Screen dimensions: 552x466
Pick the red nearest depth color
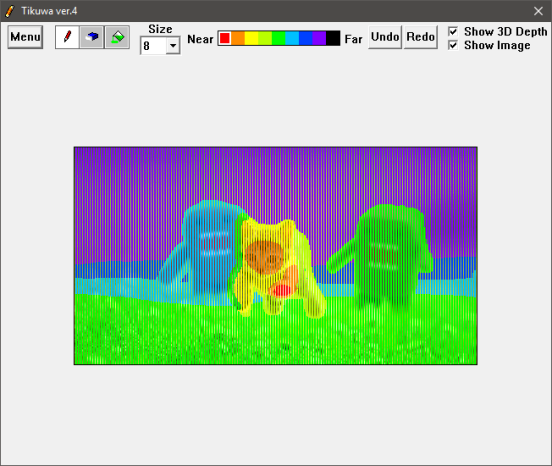tap(225, 38)
